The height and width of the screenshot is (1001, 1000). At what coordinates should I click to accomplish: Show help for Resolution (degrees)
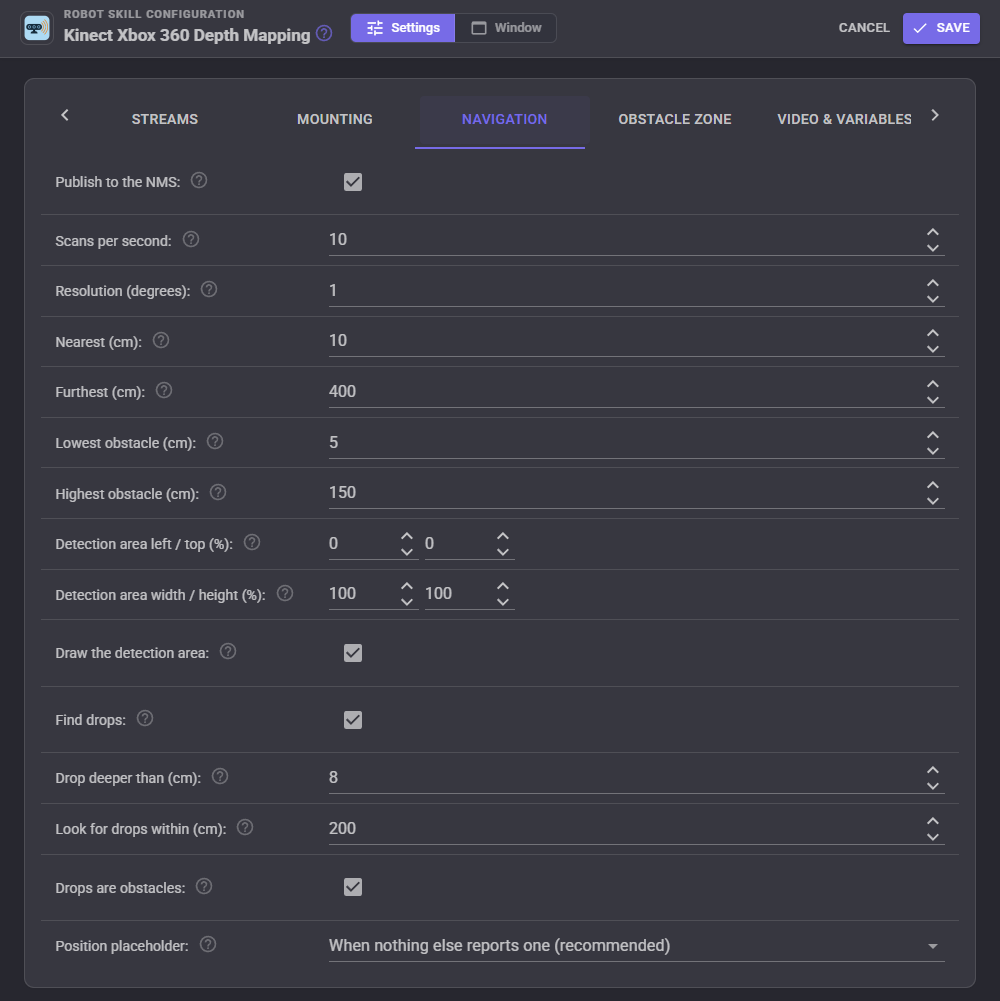click(209, 289)
